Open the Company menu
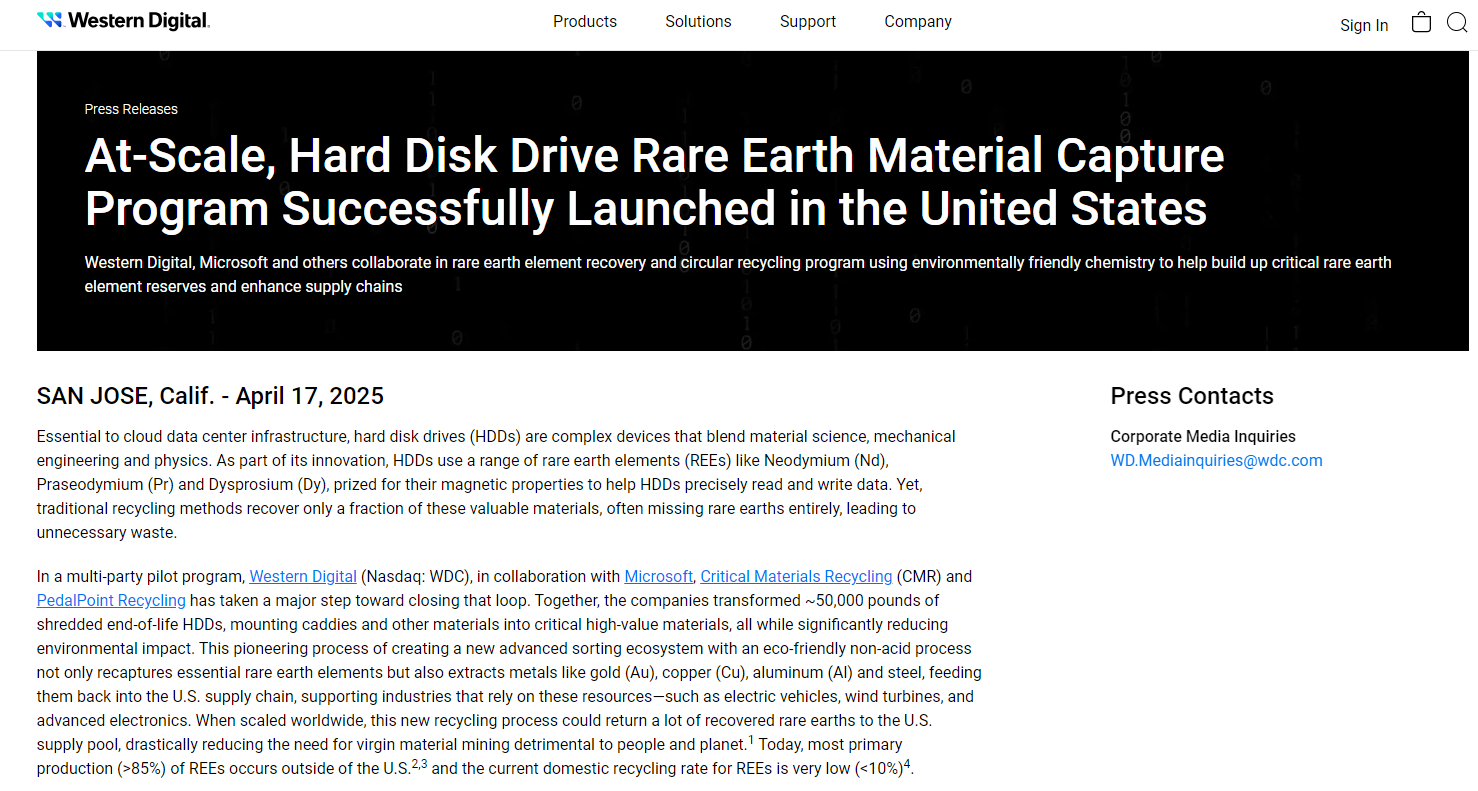1478x791 pixels. click(918, 22)
